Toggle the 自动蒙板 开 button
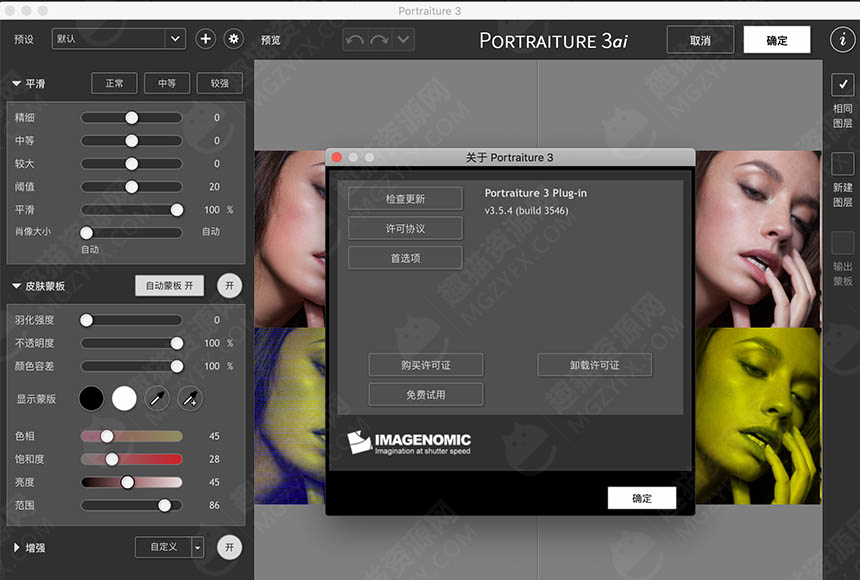Image resolution: width=860 pixels, height=580 pixels. pos(169,286)
